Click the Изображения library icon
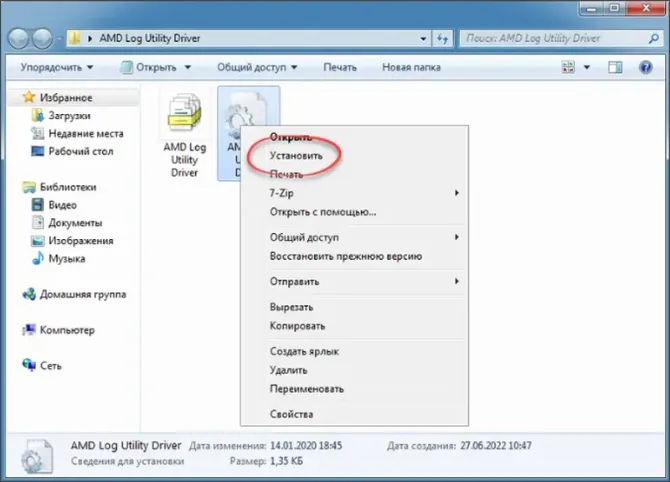 pos(38,241)
